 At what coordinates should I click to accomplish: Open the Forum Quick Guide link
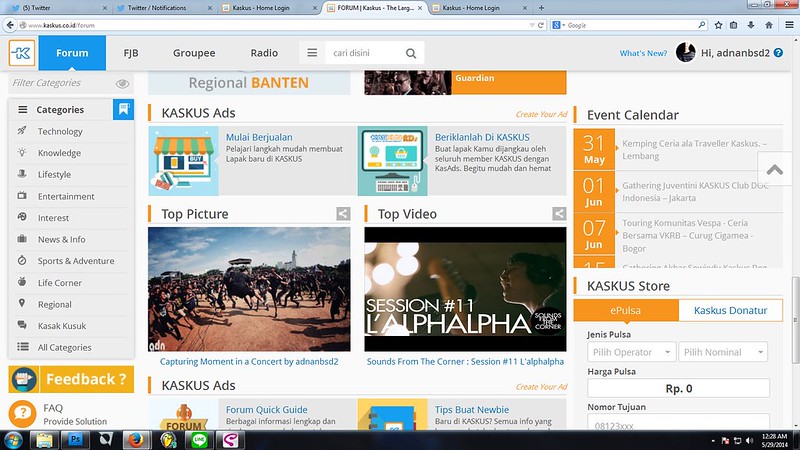(266, 409)
